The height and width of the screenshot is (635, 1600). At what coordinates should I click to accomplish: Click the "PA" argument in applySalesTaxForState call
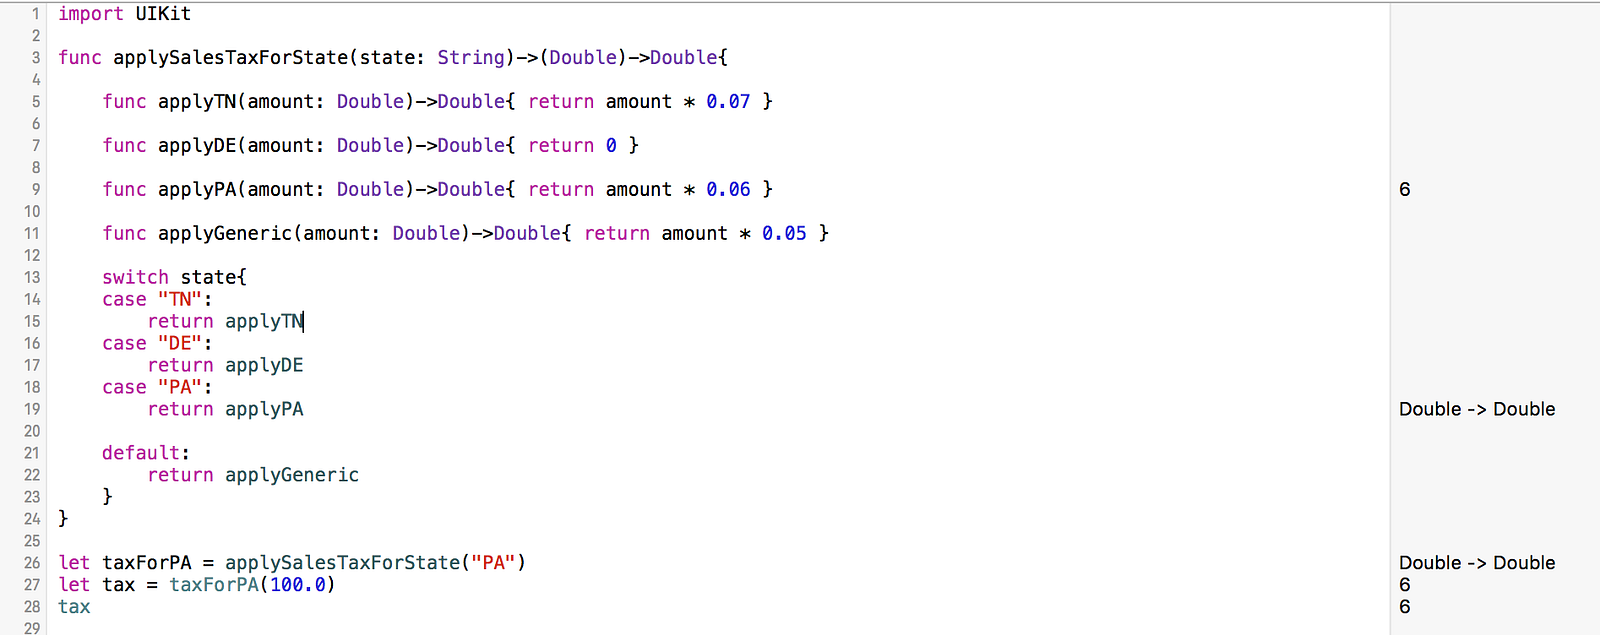(x=492, y=563)
